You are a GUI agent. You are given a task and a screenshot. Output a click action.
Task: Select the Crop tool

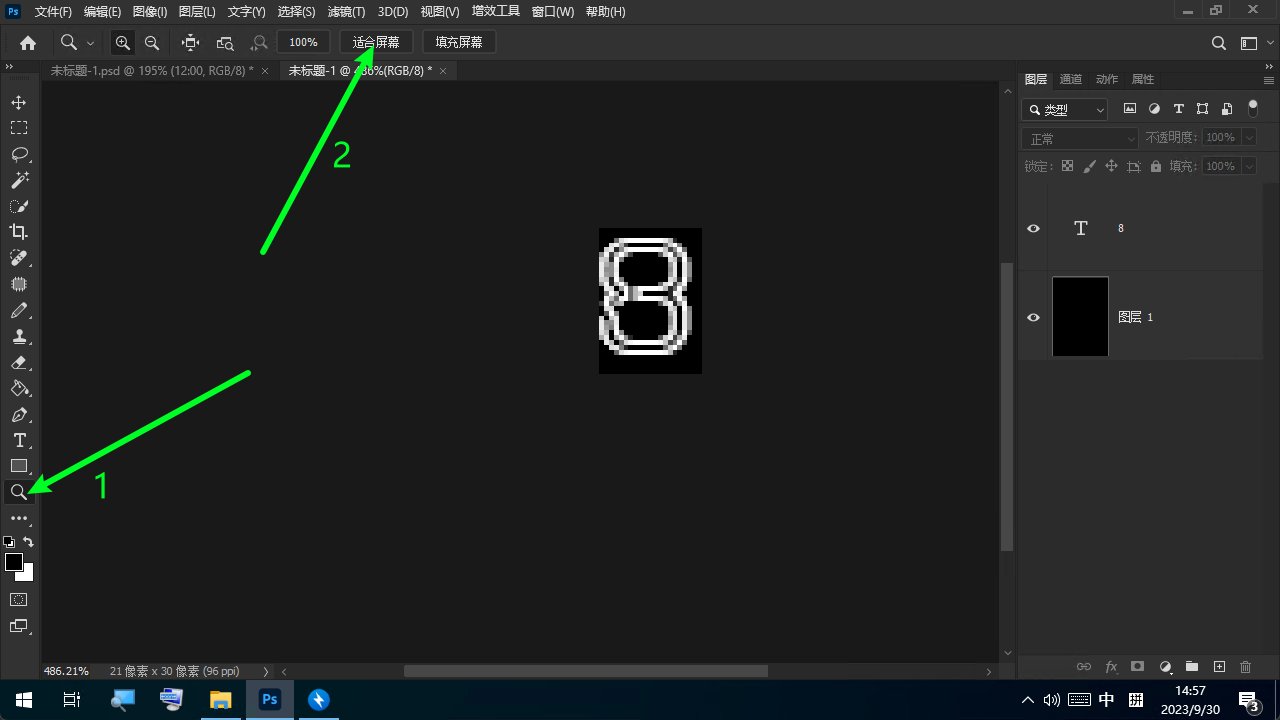tap(19, 232)
